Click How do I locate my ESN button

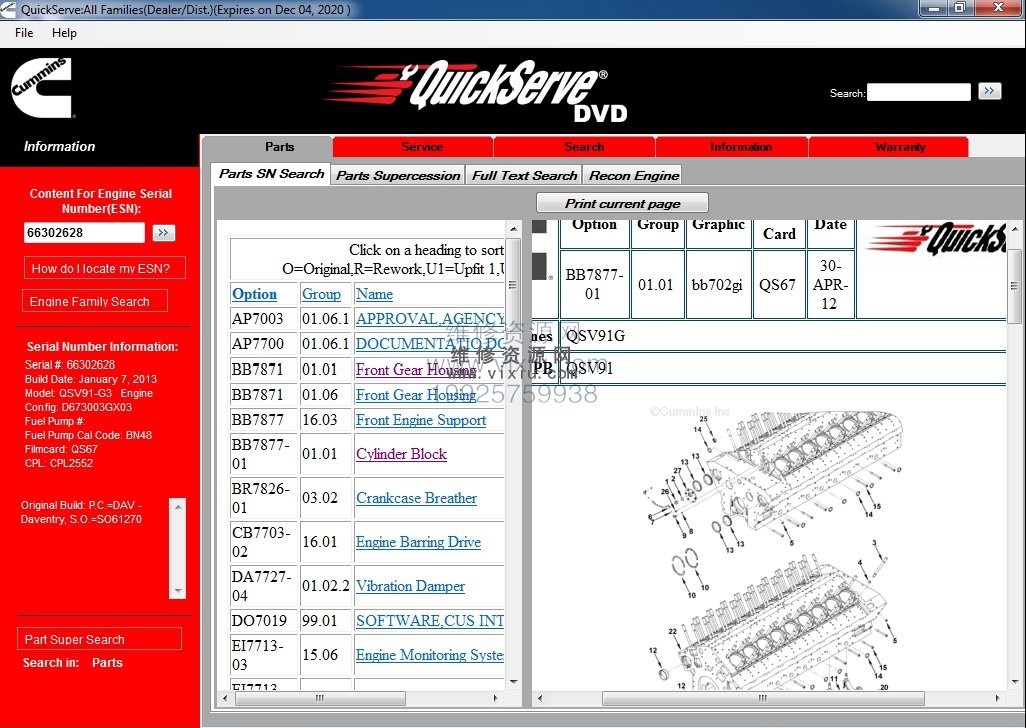coord(105,268)
